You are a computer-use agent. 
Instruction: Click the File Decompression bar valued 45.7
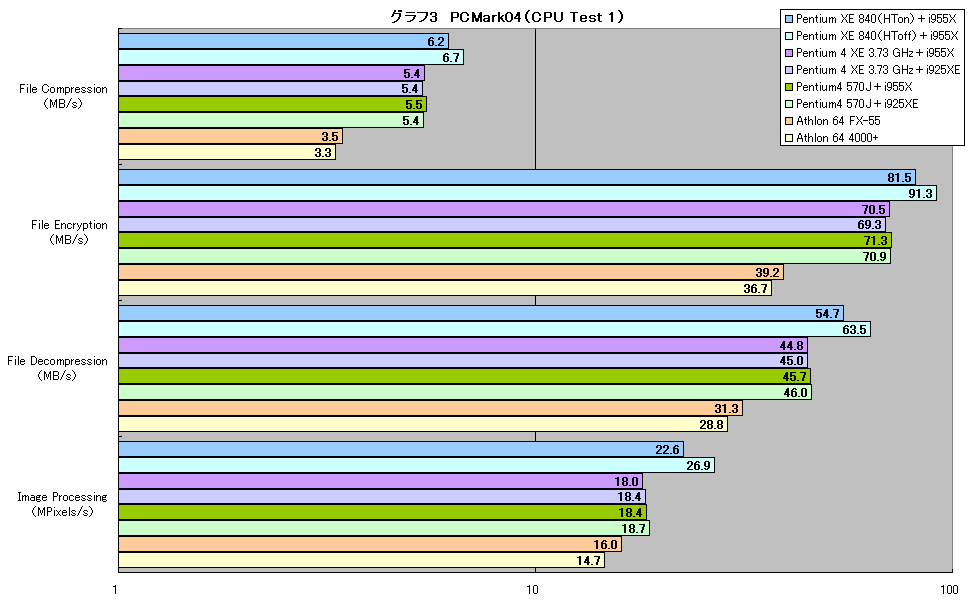464,376
